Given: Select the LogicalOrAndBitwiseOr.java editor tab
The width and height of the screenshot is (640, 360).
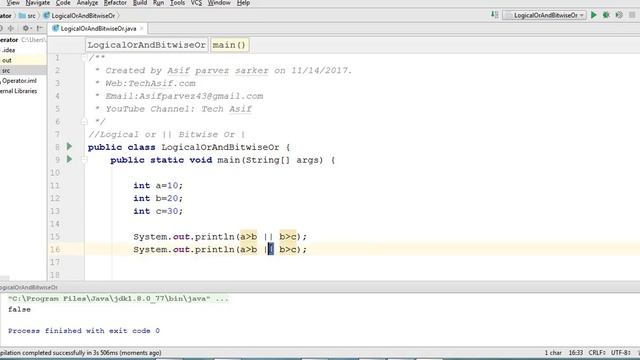Looking at the screenshot, I should pyautogui.click(x=98, y=29).
